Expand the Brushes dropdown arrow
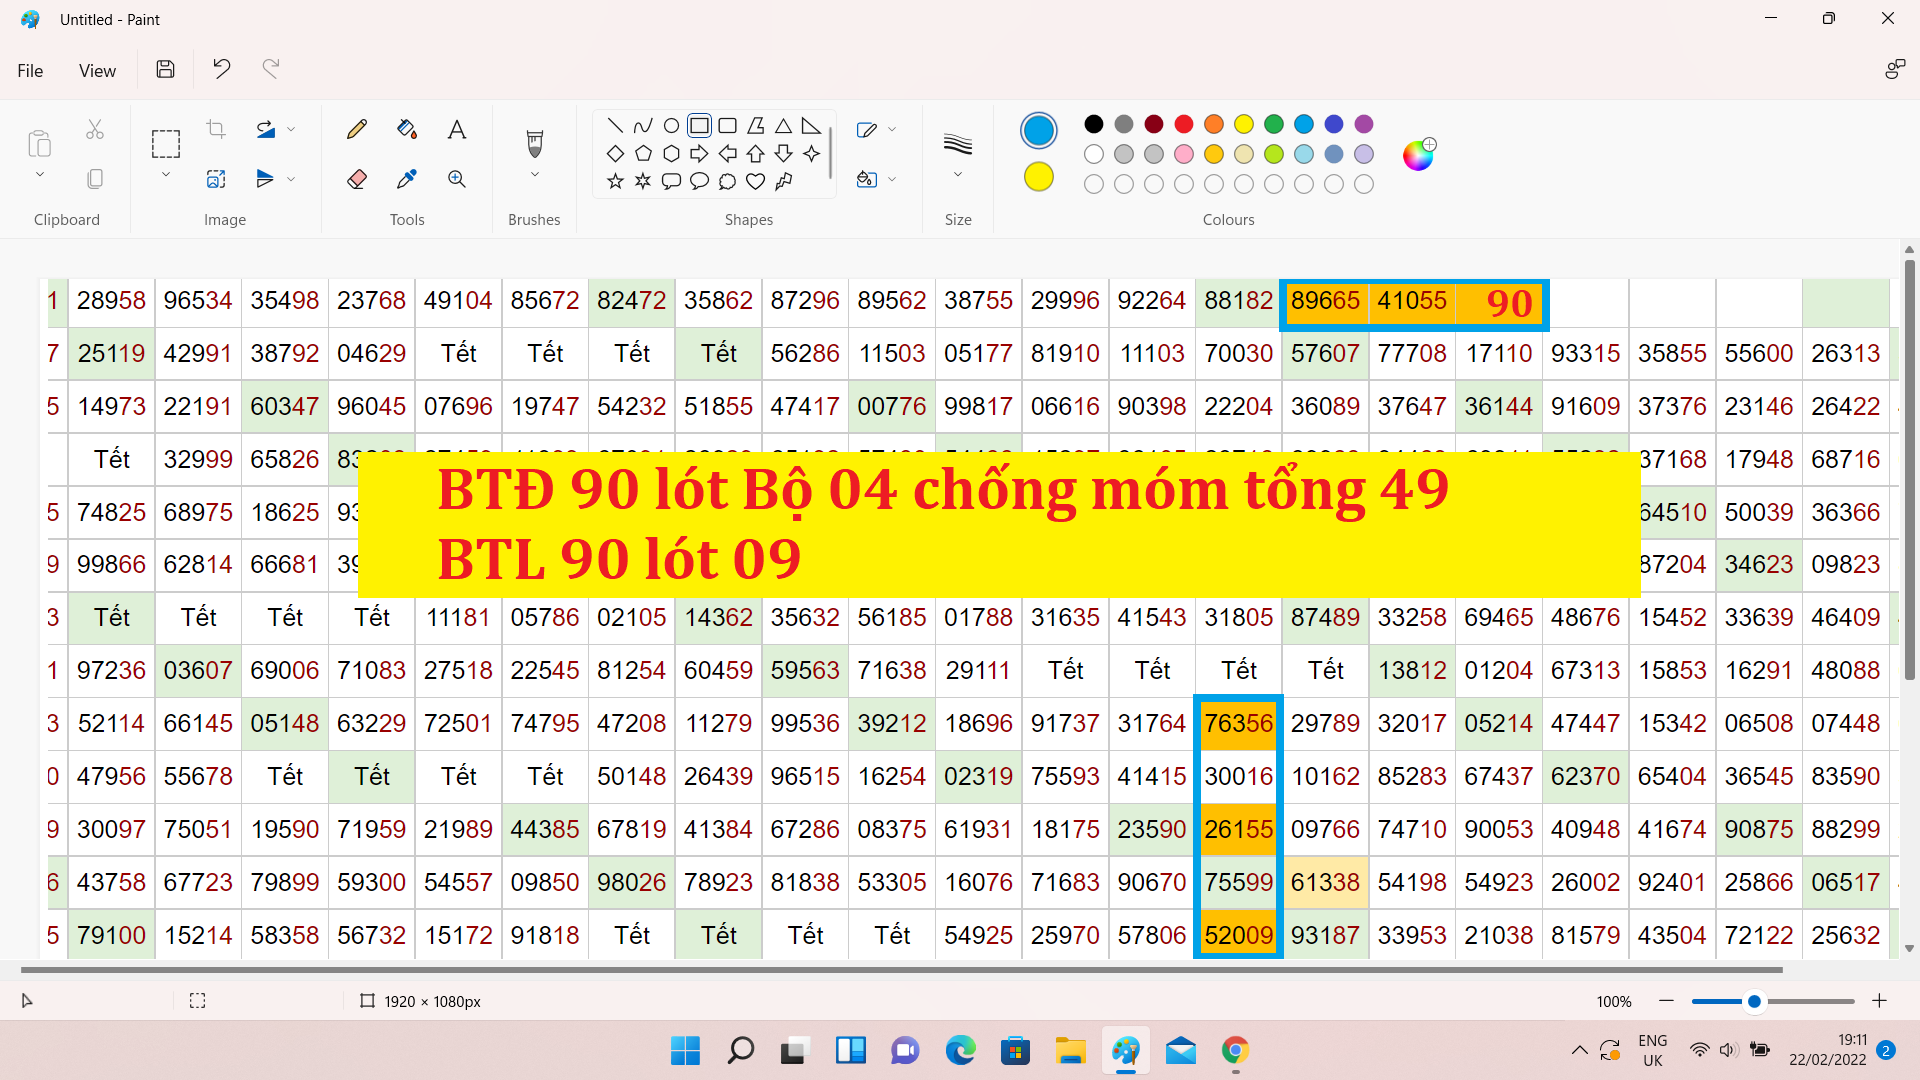The image size is (1920, 1080). click(x=534, y=175)
